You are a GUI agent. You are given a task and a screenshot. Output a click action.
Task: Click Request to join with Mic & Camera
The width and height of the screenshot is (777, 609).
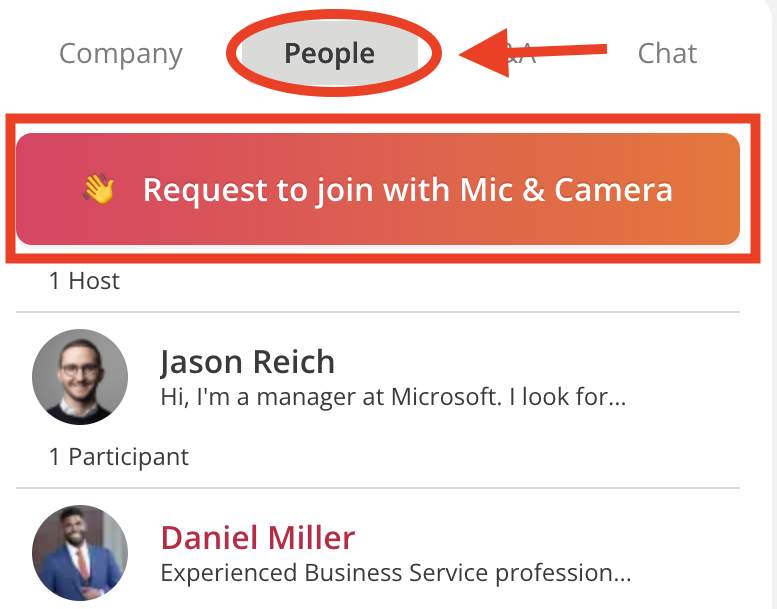pos(378,189)
